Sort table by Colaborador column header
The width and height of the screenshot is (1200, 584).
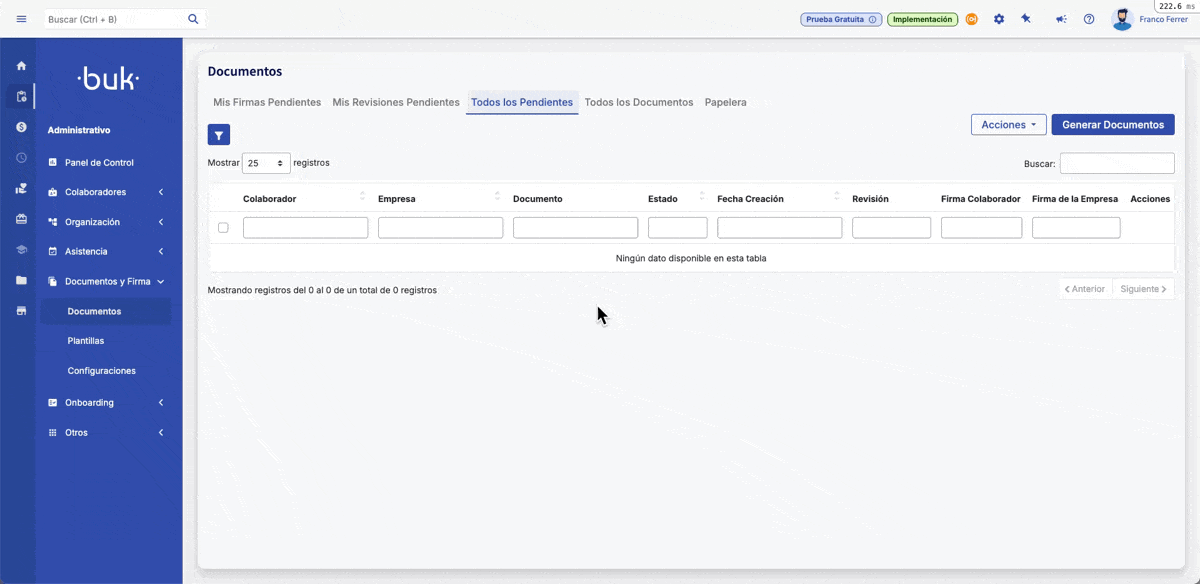[270, 199]
